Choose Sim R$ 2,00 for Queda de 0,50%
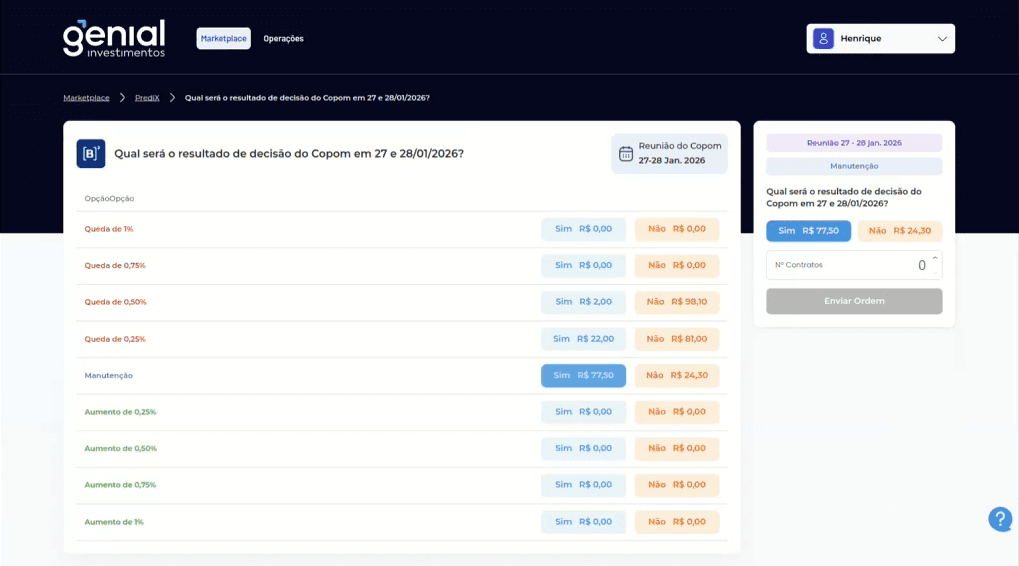This screenshot has width=1019, height=566. [584, 302]
